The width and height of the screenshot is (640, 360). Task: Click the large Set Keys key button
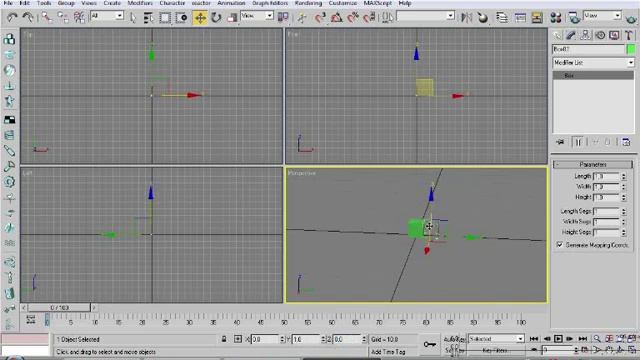click(x=429, y=344)
